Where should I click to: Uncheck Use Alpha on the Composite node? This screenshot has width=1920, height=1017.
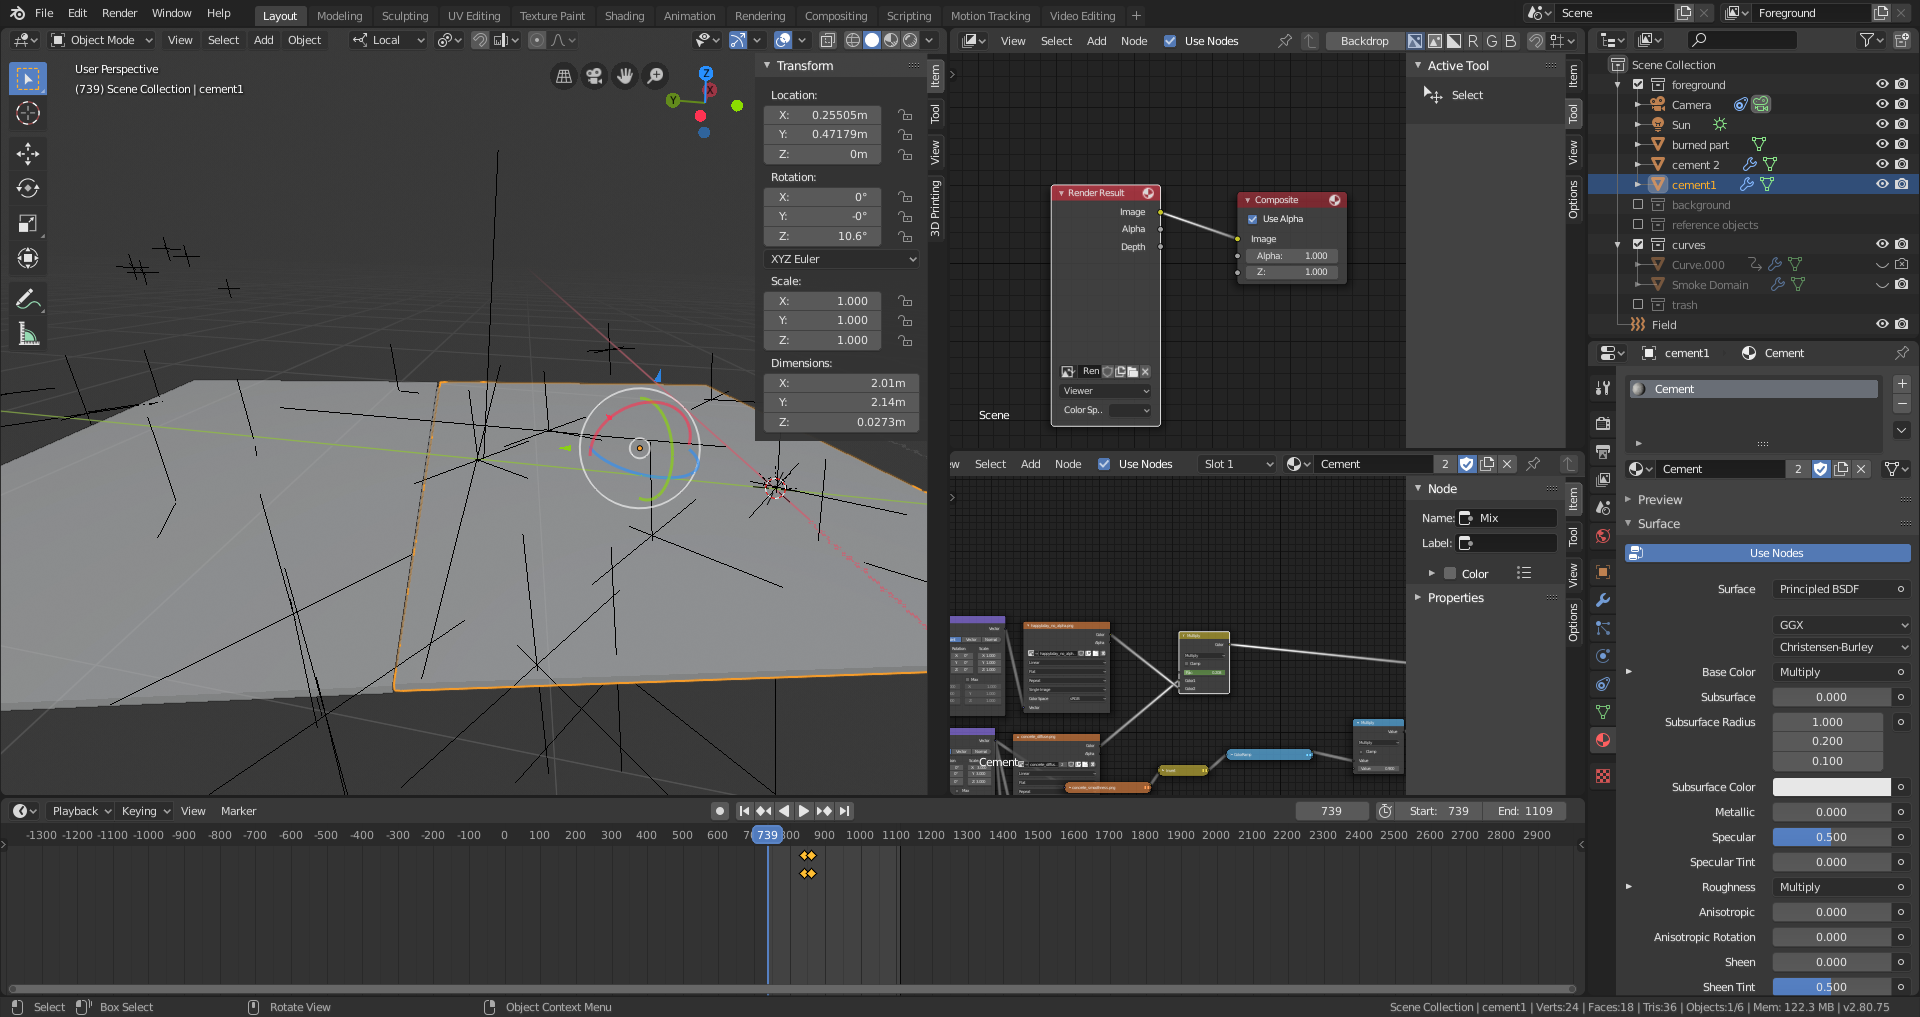[x=1252, y=218]
